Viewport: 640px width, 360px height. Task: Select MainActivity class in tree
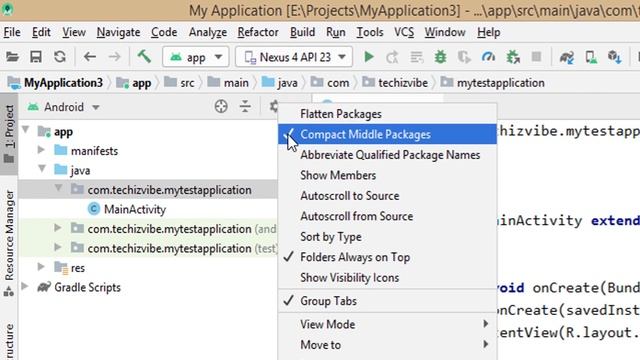point(135,209)
